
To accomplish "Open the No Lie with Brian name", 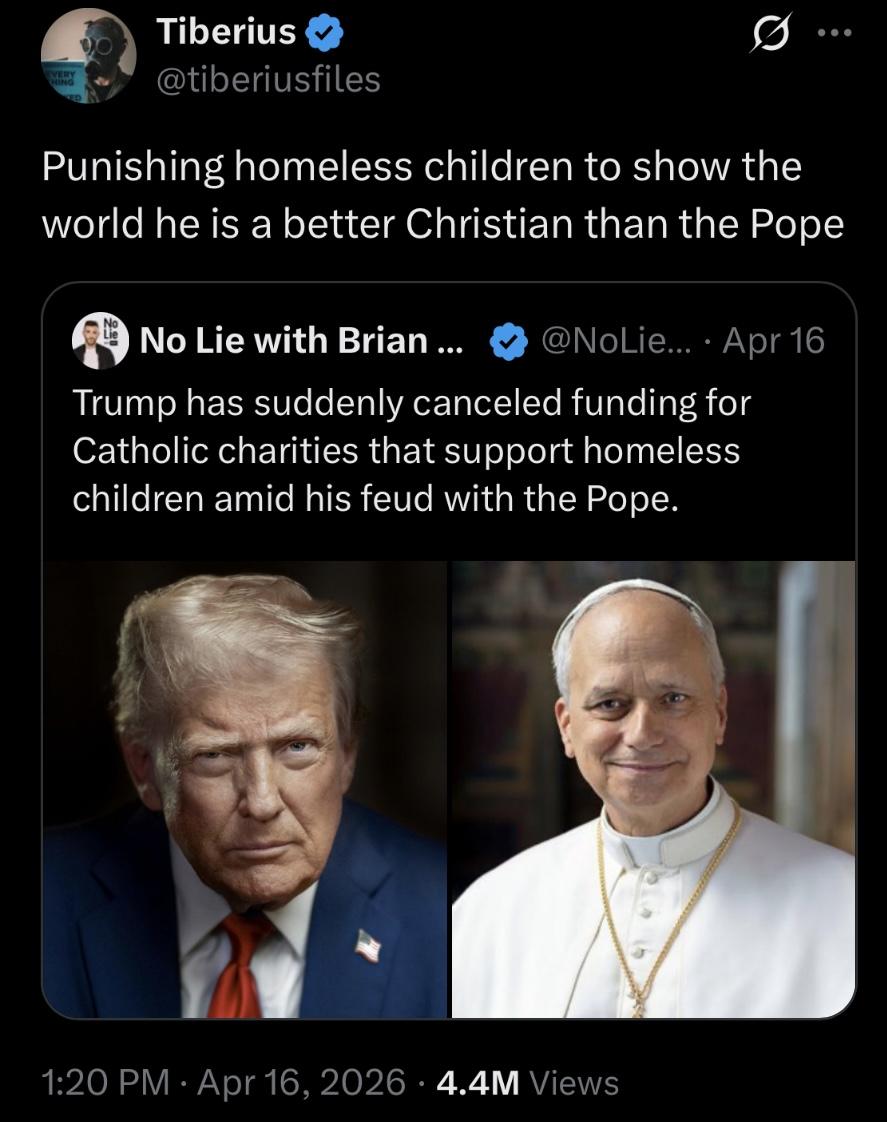I will click(302, 341).
